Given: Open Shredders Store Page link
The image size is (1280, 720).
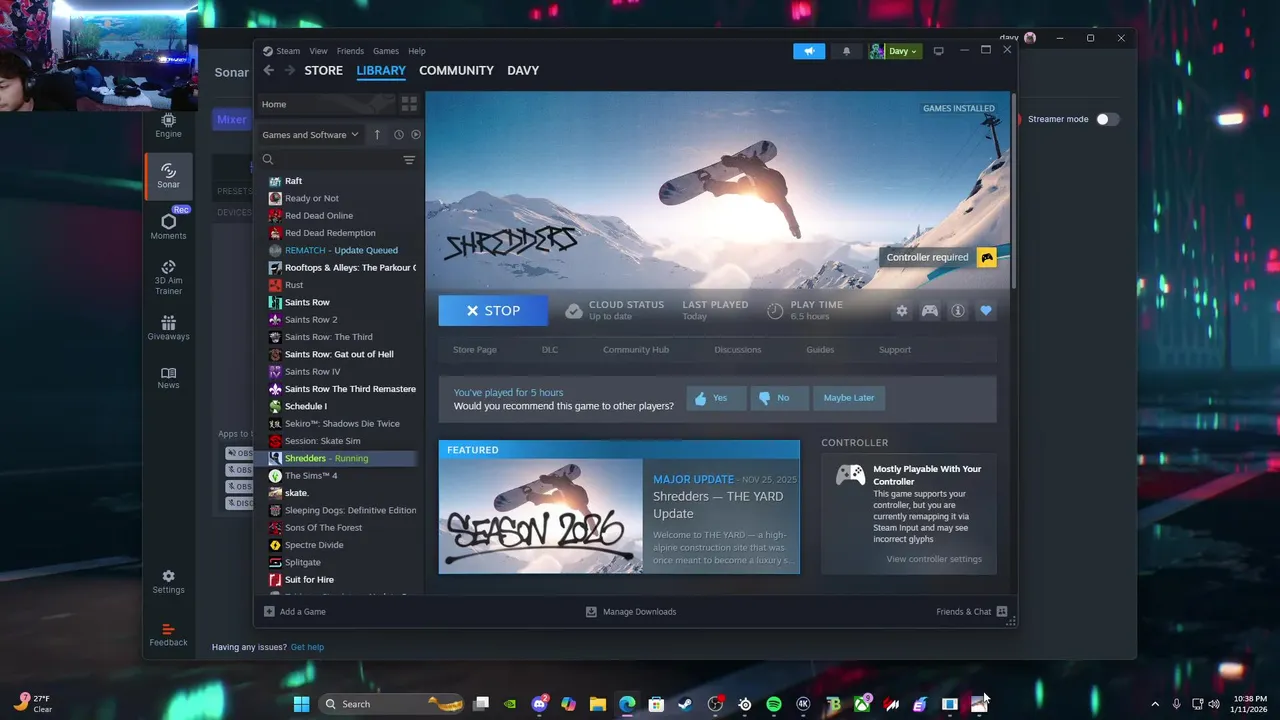Looking at the screenshot, I should click(x=475, y=350).
